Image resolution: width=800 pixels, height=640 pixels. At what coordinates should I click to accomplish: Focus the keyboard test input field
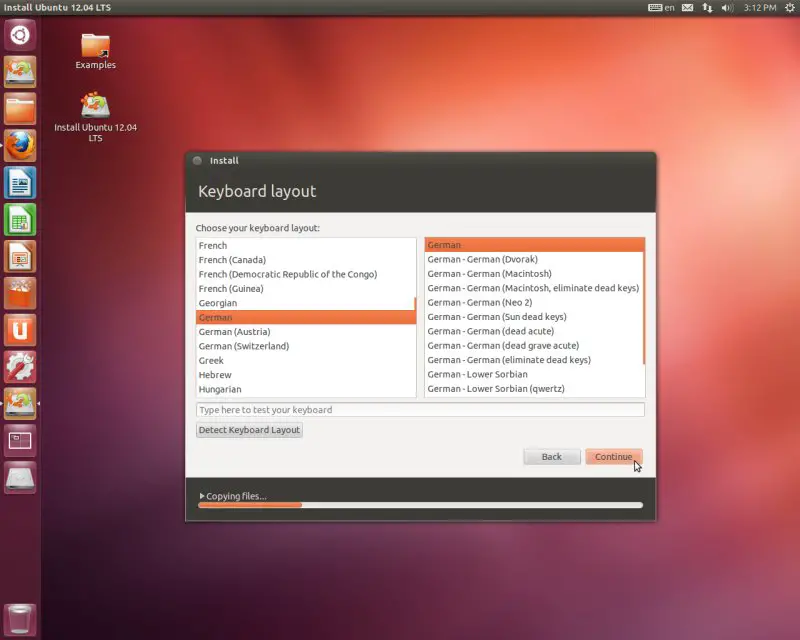pyautogui.click(x=420, y=410)
